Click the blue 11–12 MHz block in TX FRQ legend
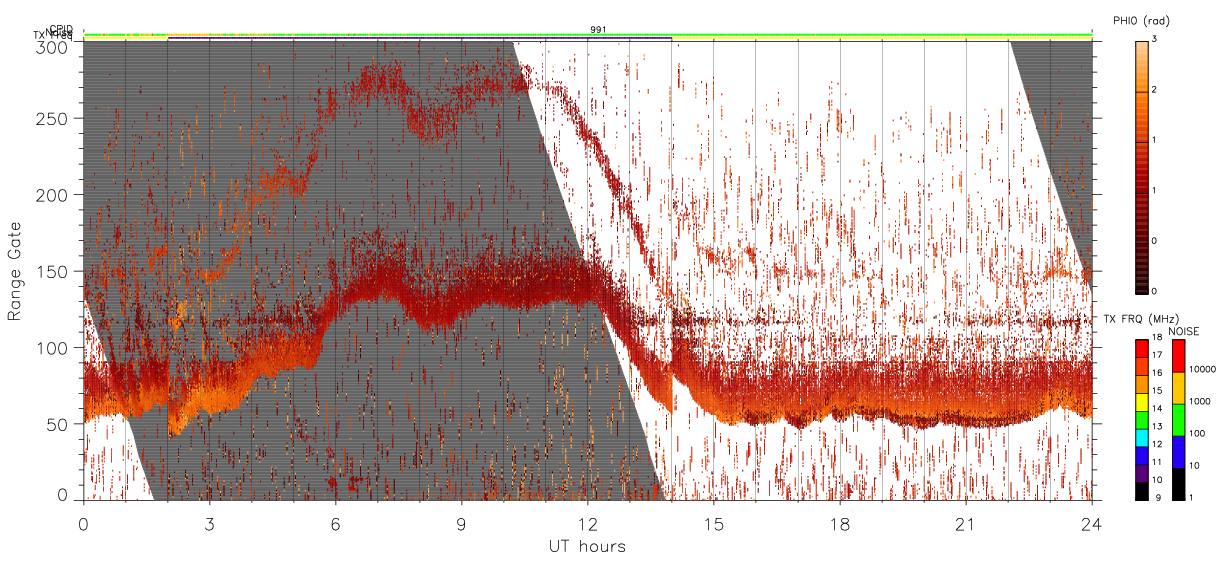 [x=1141, y=454]
